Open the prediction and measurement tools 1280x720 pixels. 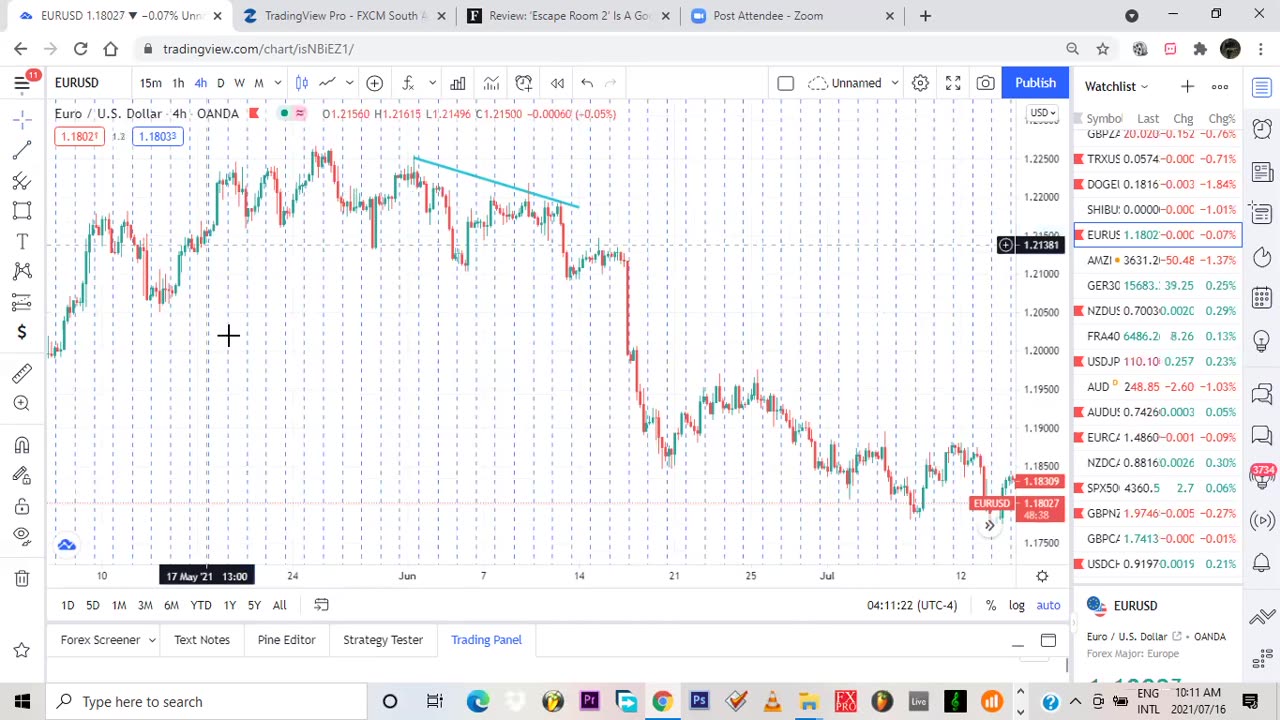tap(22, 302)
